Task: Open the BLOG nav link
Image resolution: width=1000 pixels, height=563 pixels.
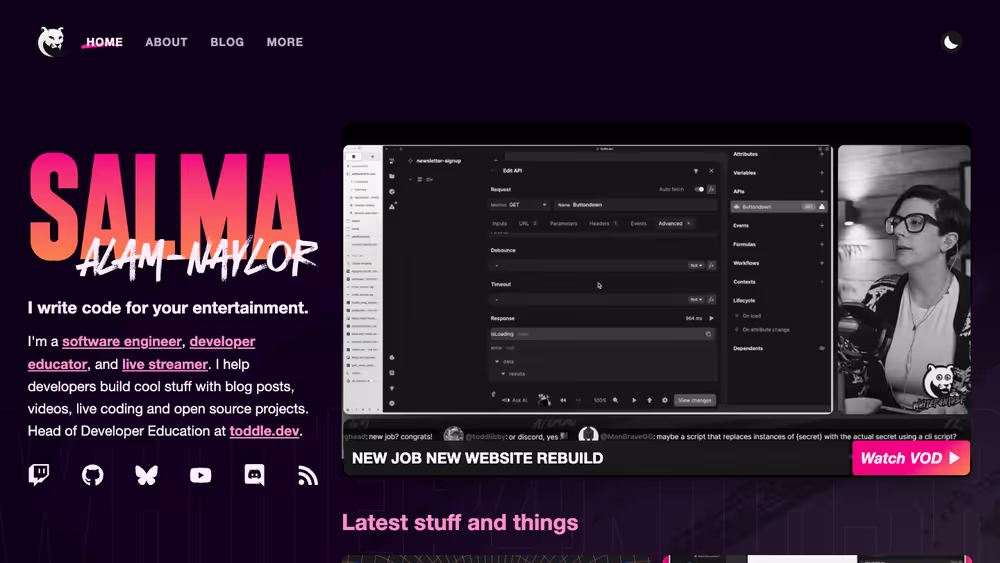Action: click(227, 42)
